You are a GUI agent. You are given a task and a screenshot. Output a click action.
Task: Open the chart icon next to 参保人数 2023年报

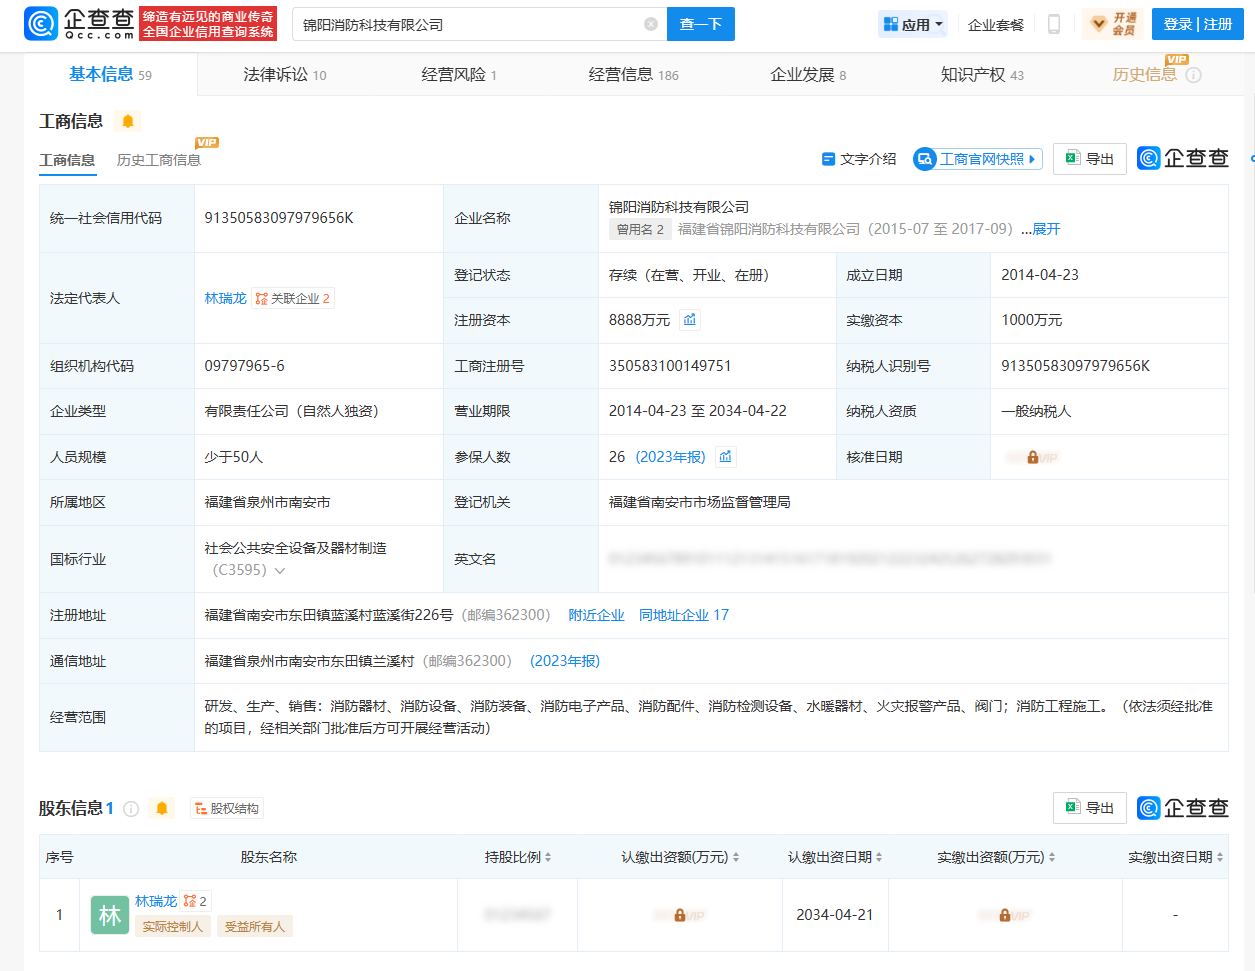[x=726, y=457]
